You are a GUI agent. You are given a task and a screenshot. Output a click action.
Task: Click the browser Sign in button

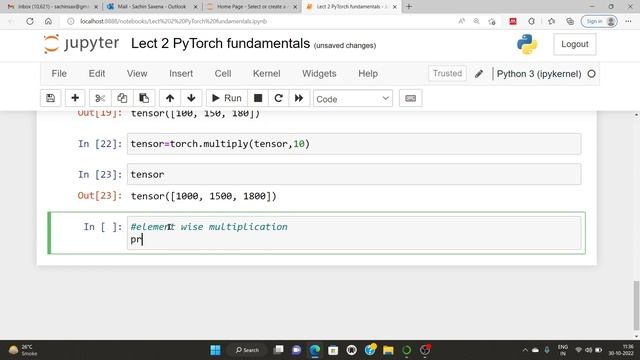pos(599,21)
